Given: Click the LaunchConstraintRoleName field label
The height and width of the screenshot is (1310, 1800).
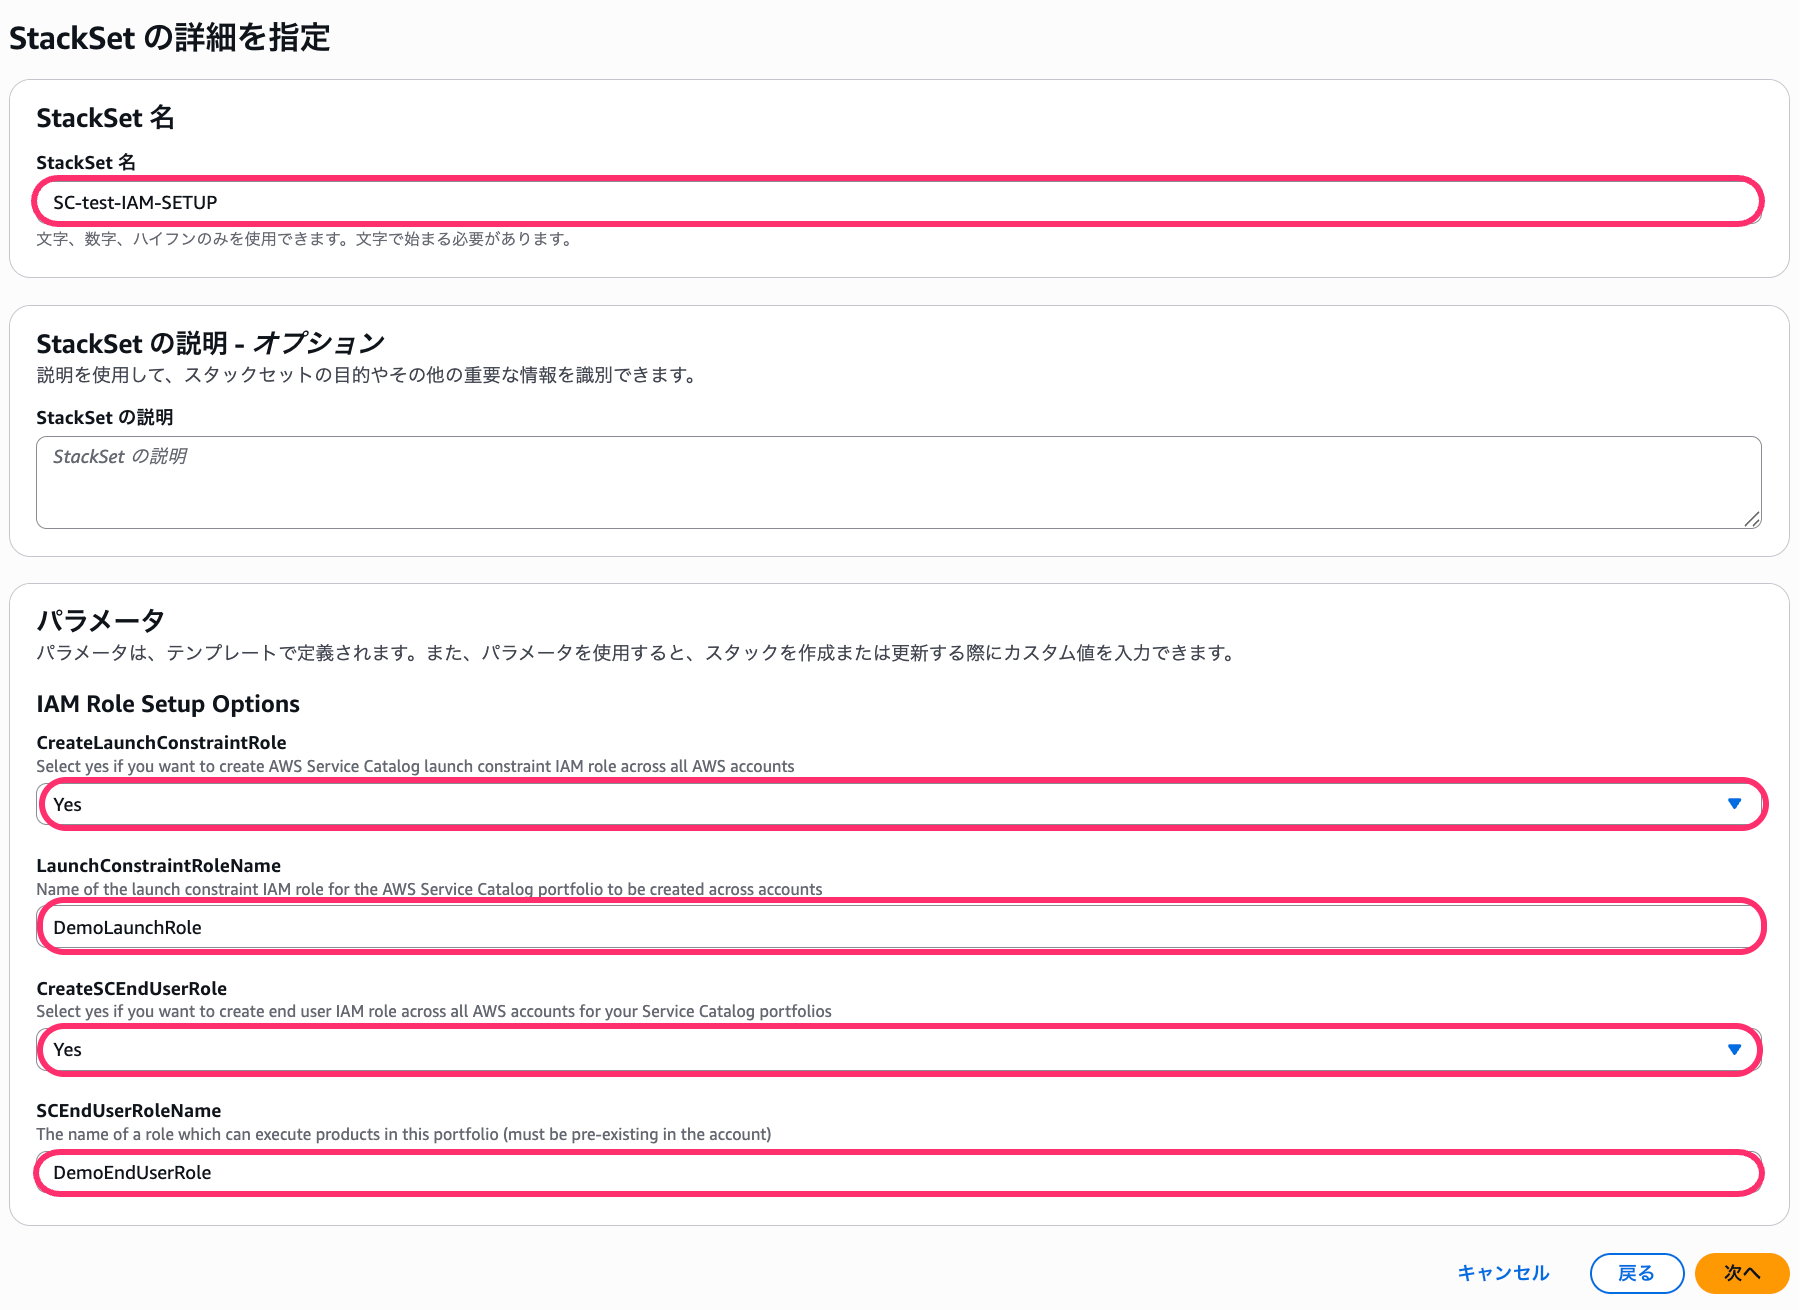Looking at the screenshot, I should coord(158,866).
